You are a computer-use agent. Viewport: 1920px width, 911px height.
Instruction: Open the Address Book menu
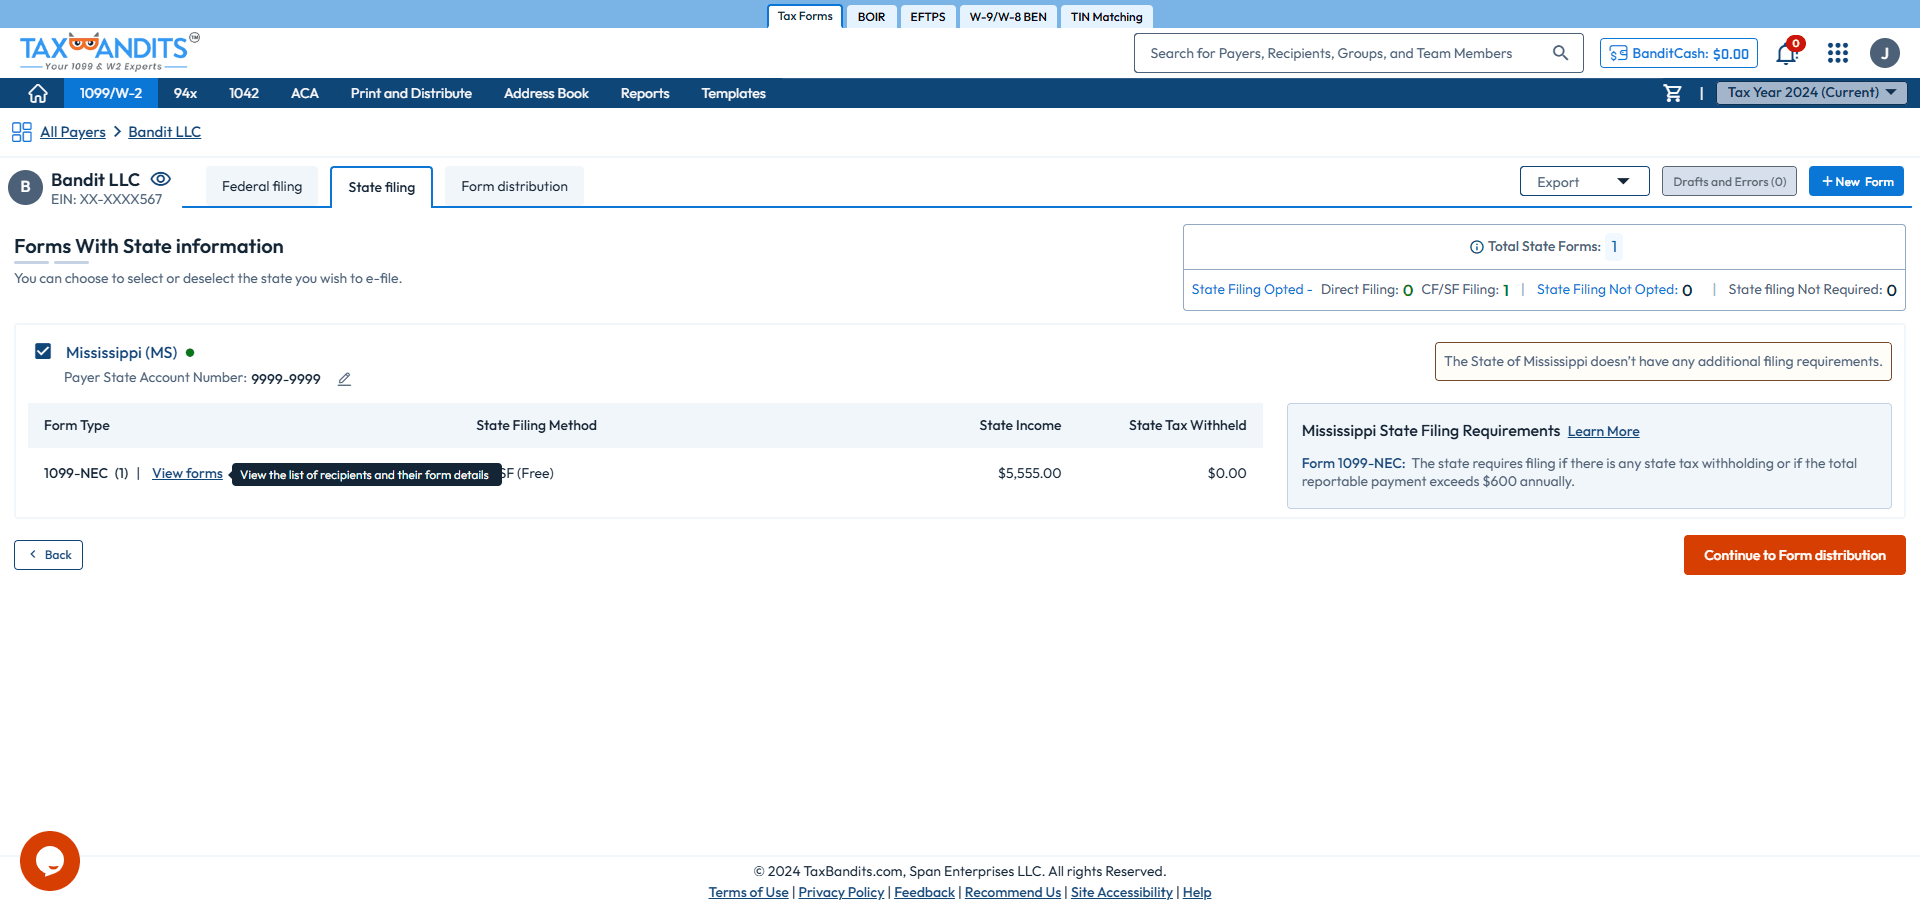click(546, 93)
